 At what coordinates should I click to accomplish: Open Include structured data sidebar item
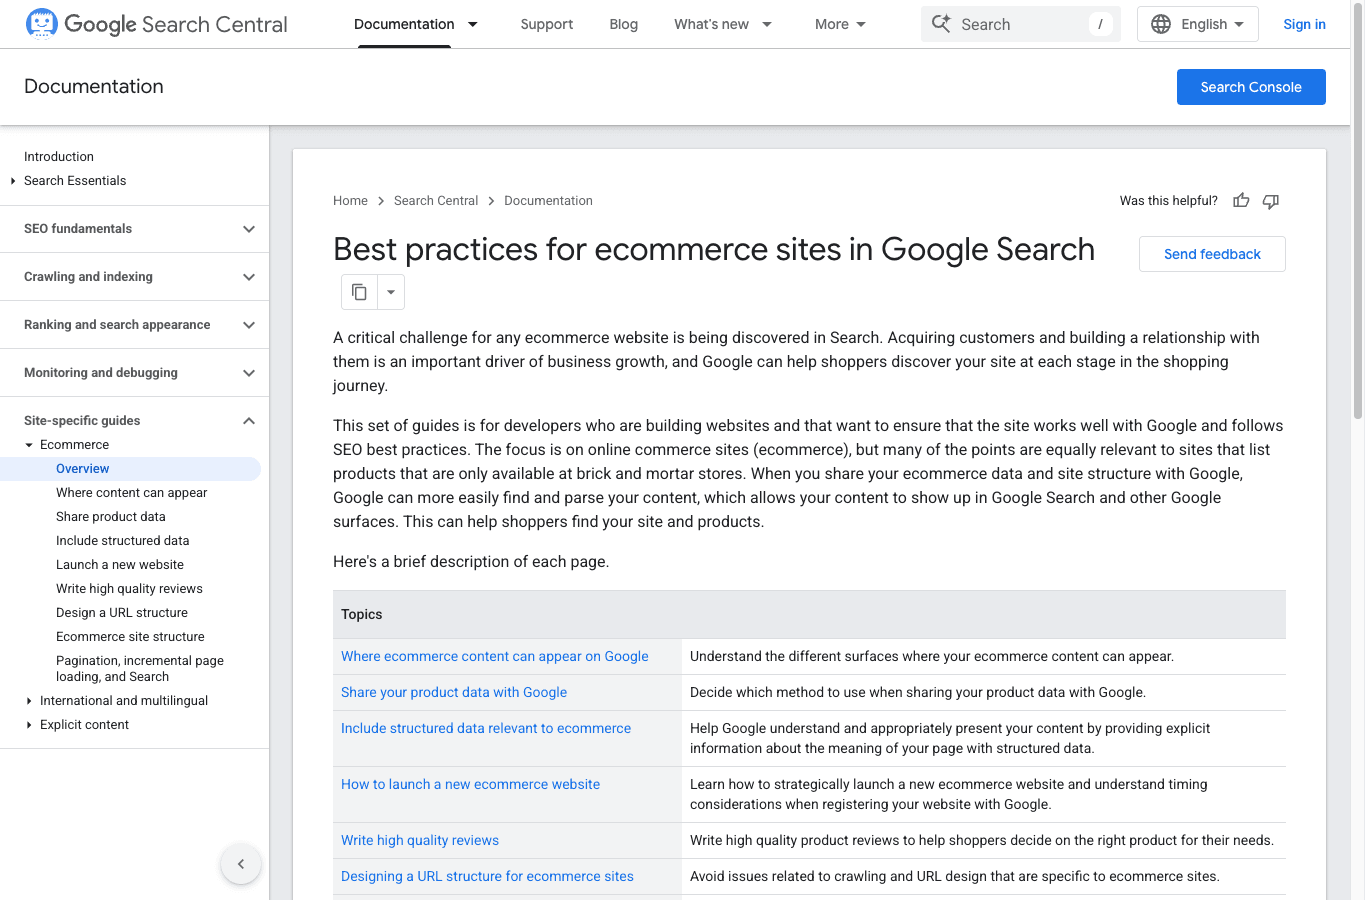pos(123,541)
